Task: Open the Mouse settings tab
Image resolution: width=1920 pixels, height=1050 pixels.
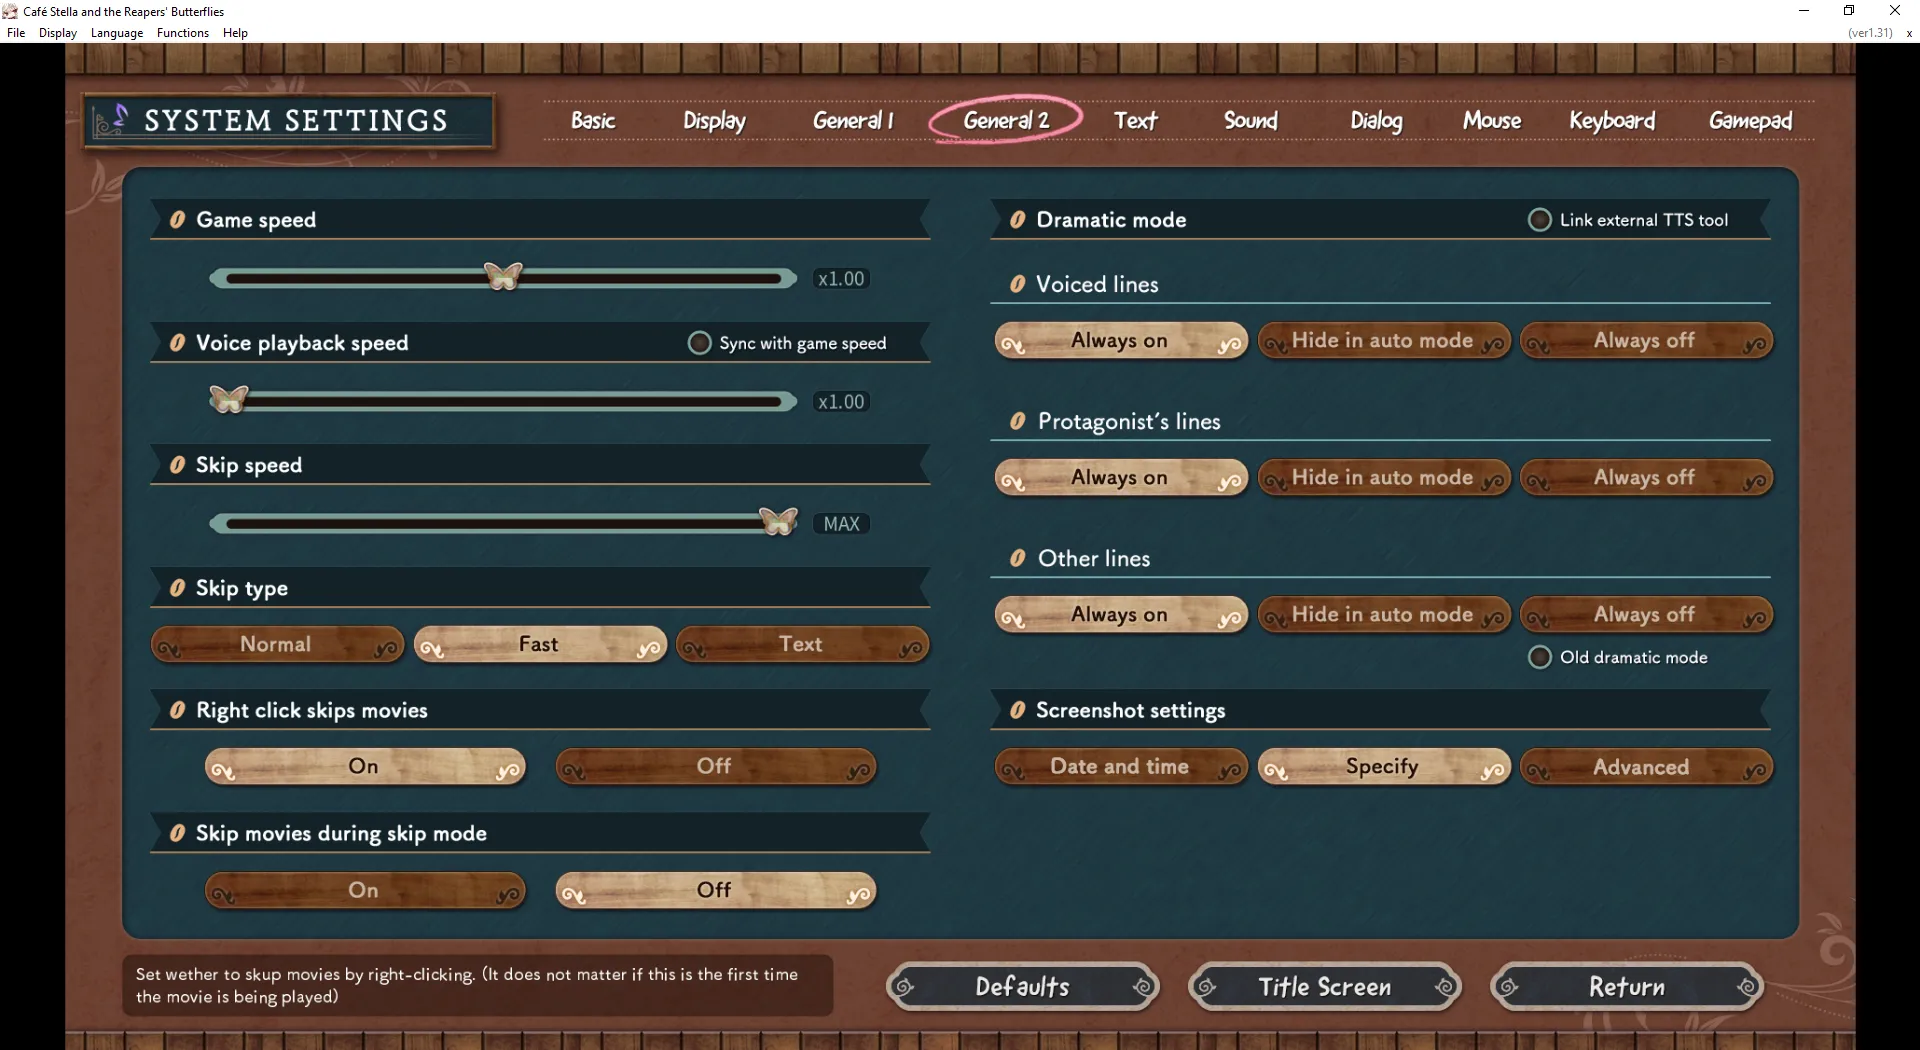Action: coord(1492,121)
